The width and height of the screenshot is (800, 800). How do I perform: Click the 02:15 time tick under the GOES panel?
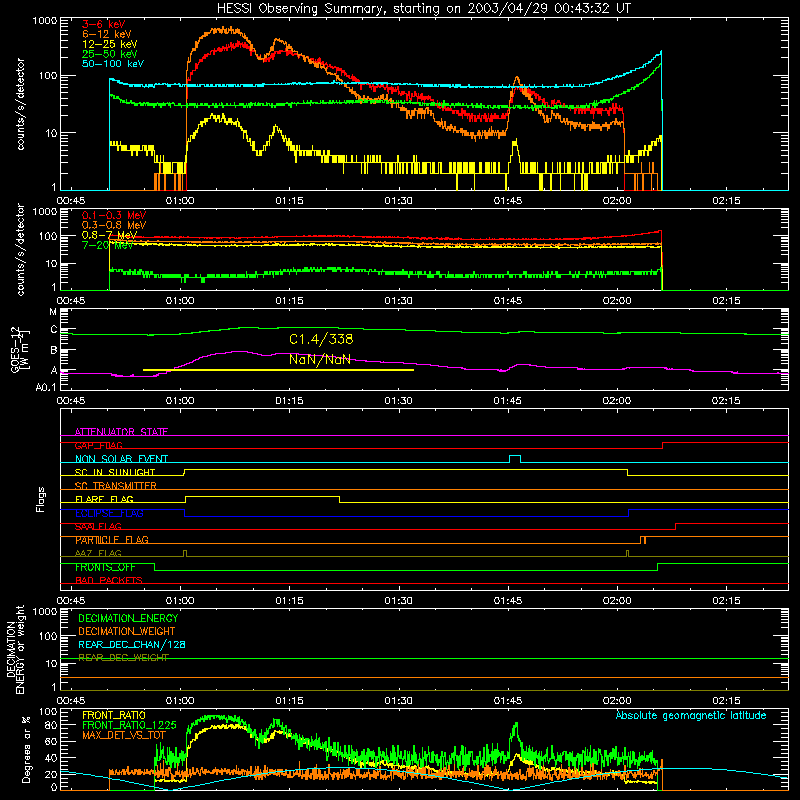[x=726, y=401]
